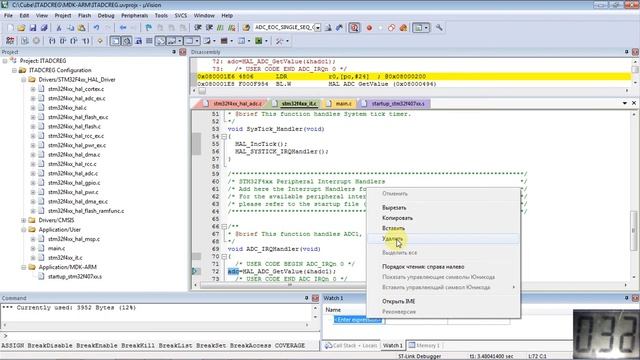640x360 pixels.
Task: Click the Run icon in the debug toolbar
Action: pyautogui.click(x=25, y=41)
